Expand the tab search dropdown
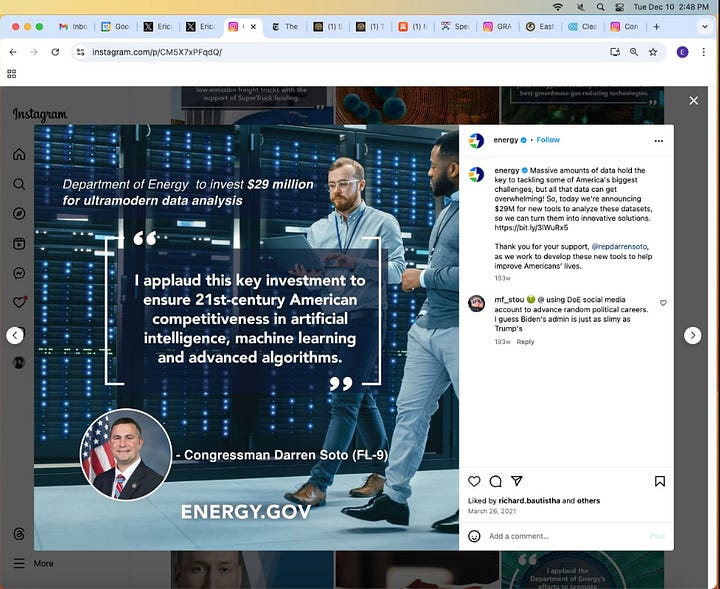The height and width of the screenshot is (589, 720). [x=704, y=27]
